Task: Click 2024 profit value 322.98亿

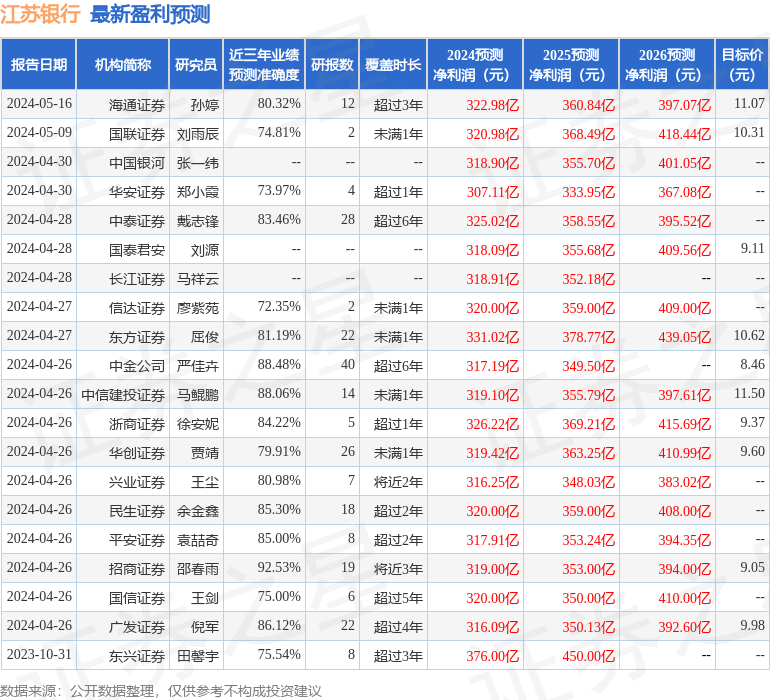Action: (x=493, y=105)
